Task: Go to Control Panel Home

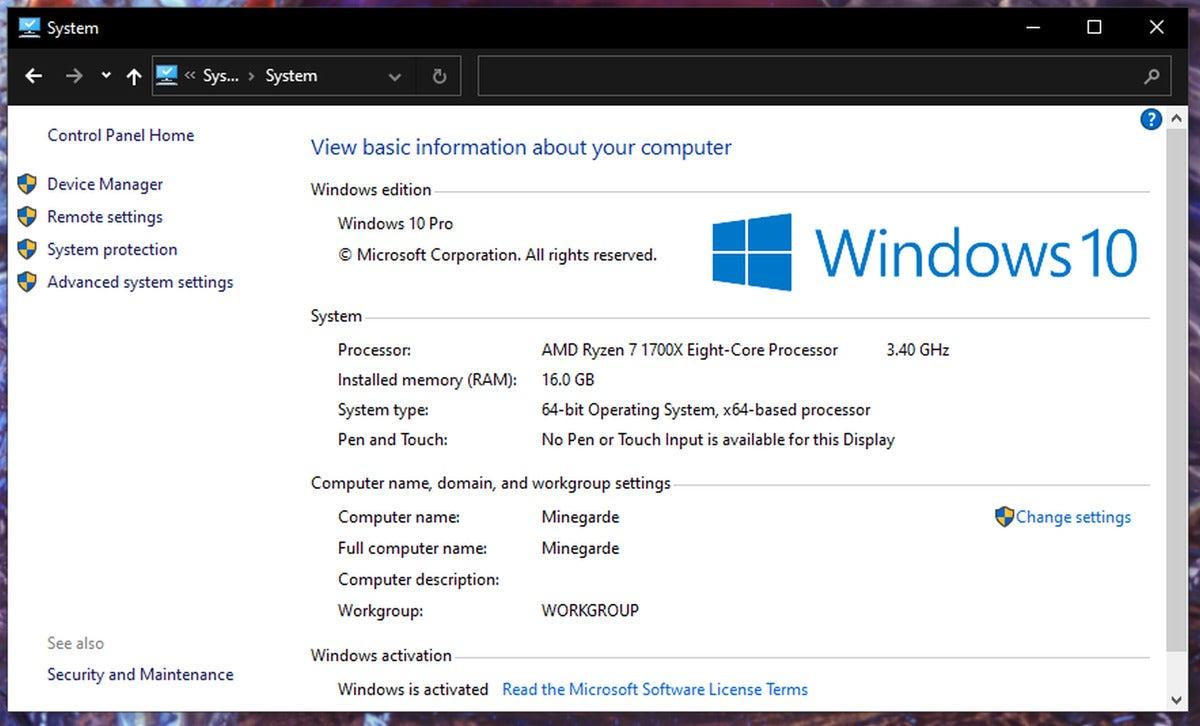Action: pyautogui.click(x=120, y=135)
